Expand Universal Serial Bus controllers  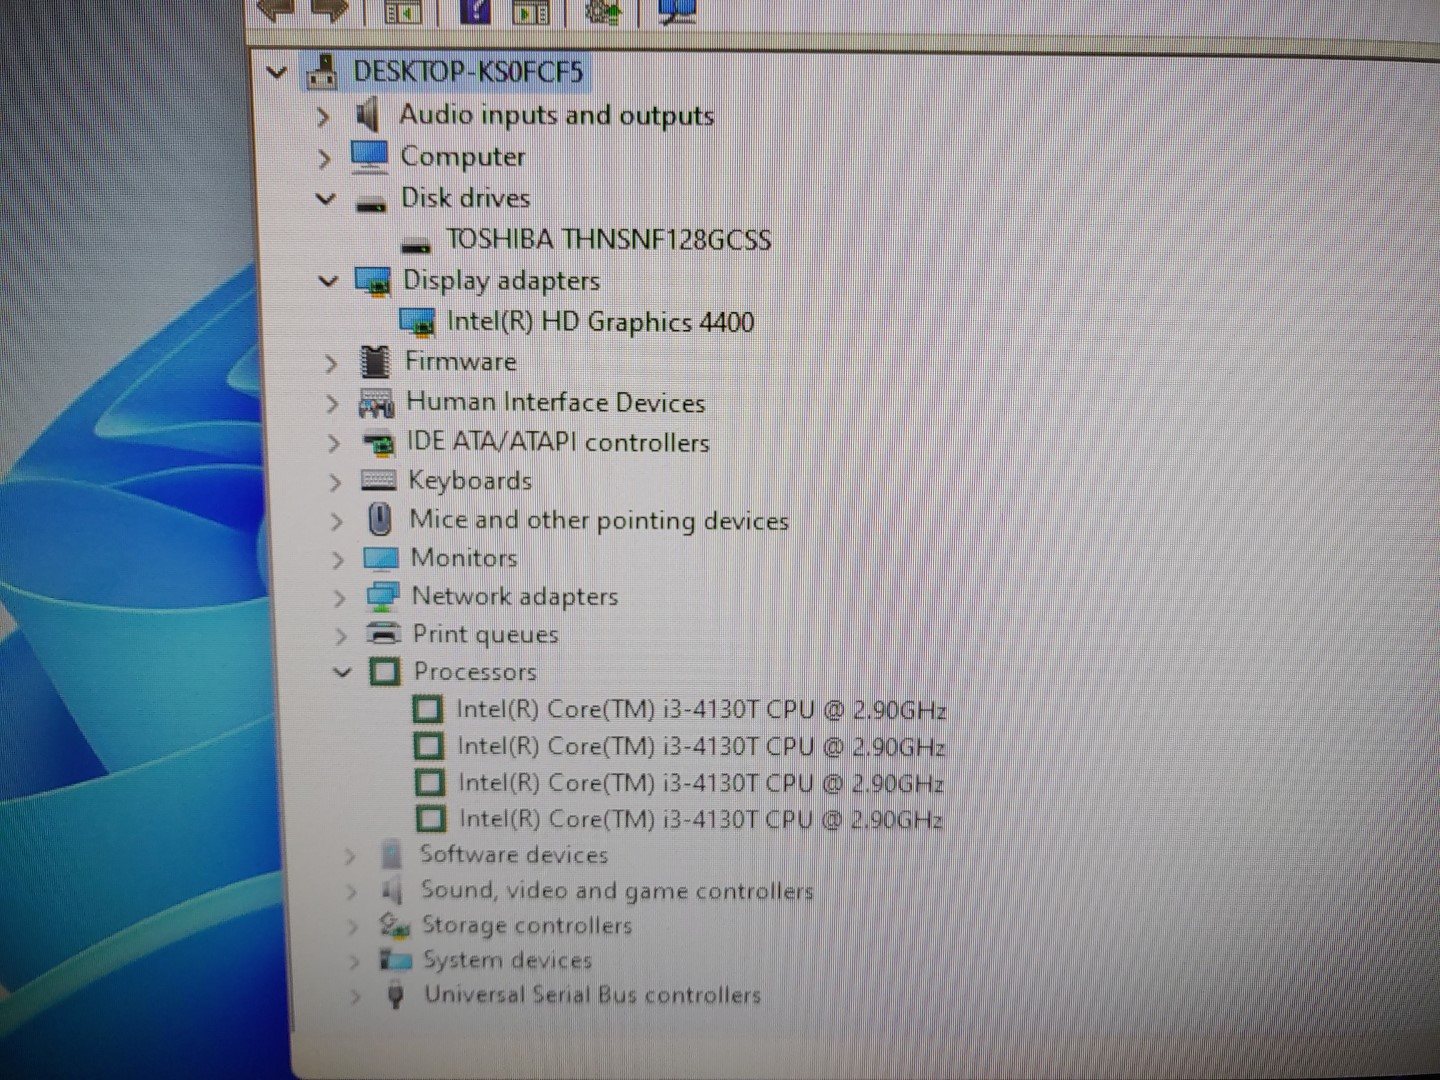coord(354,997)
